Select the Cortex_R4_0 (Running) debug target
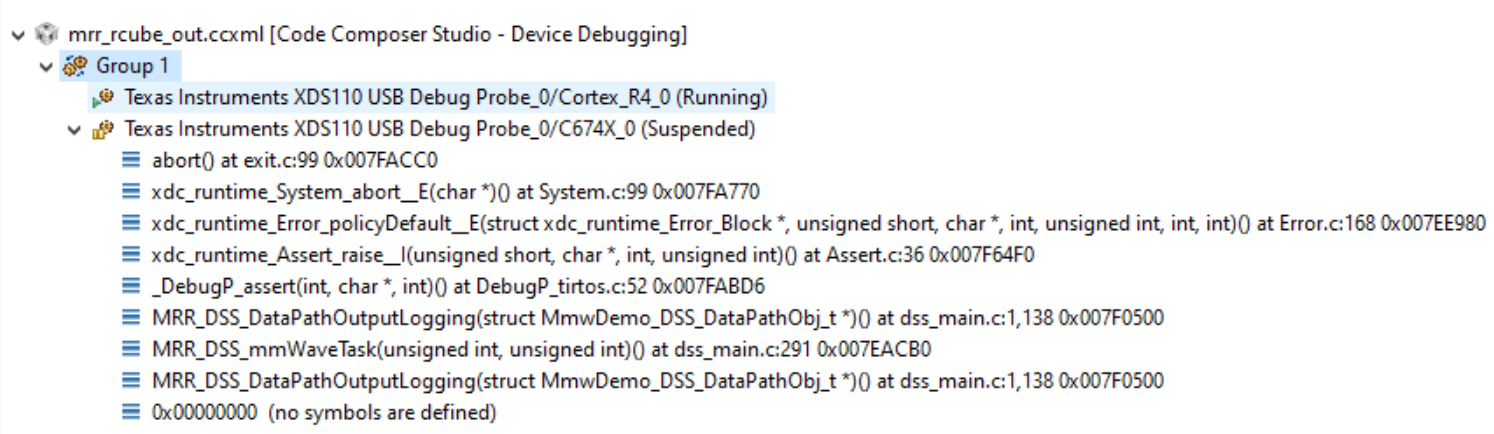 (x=446, y=98)
